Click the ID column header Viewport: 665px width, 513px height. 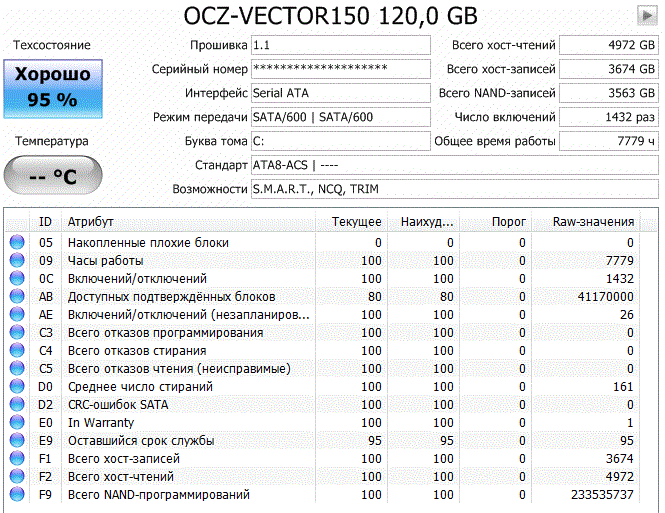pyautogui.click(x=45, y=222)
